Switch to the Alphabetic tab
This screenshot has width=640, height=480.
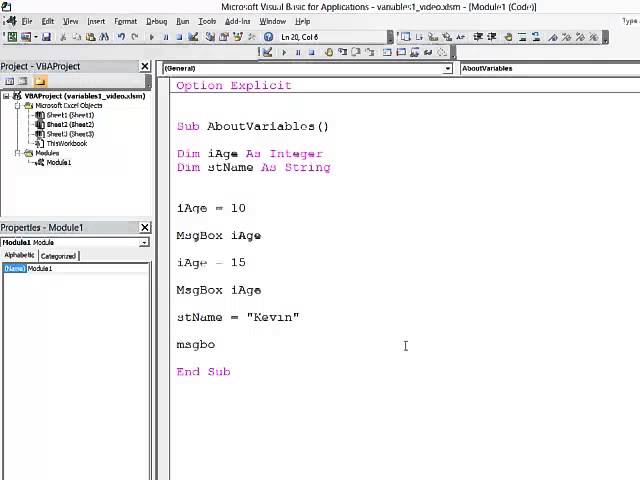[19, 255]
